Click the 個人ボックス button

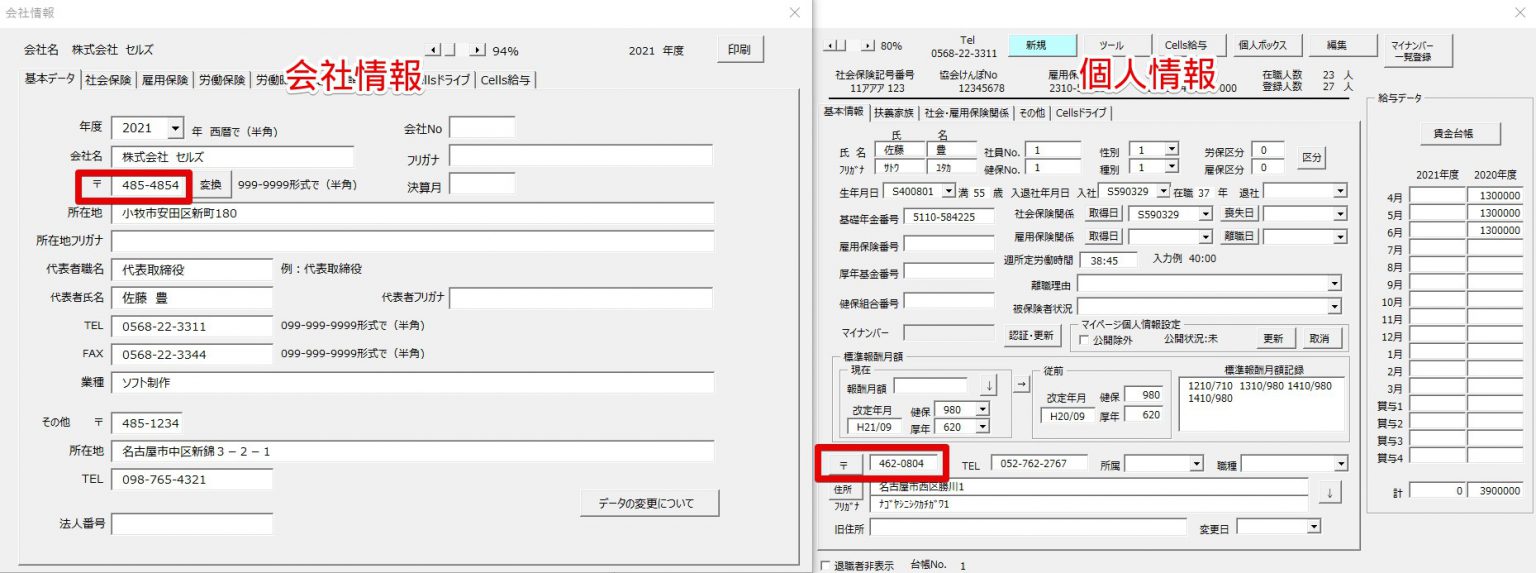pyautogui.click(x=1268, y=45)
